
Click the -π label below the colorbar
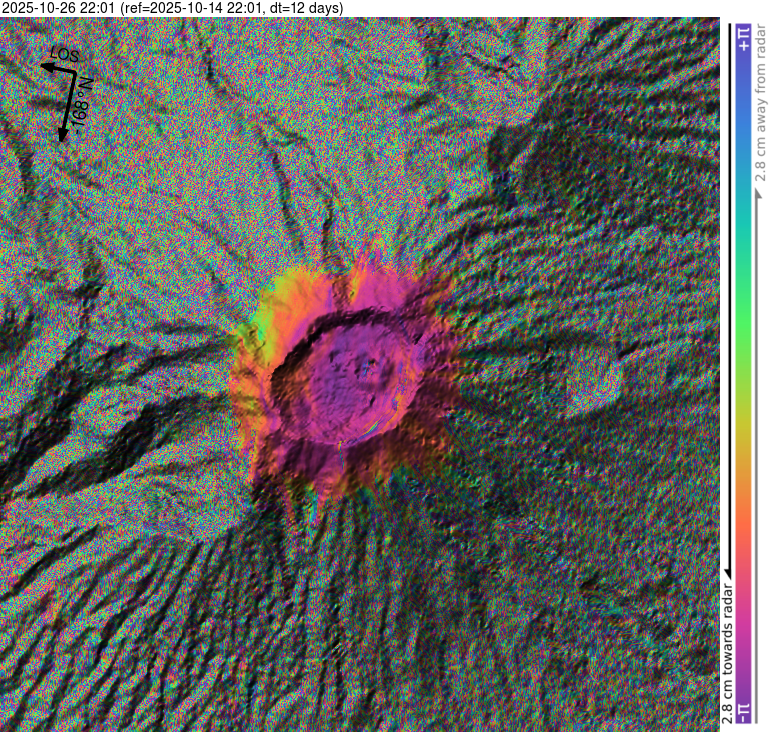point(741,712)
